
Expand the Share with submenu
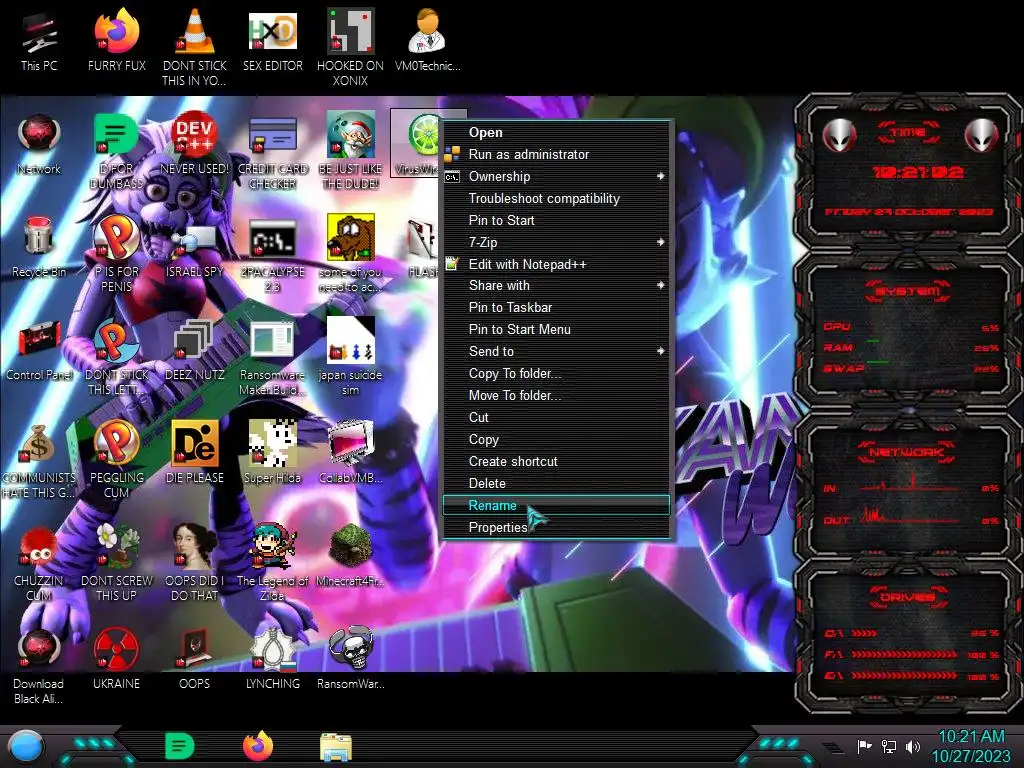(556, 285)
